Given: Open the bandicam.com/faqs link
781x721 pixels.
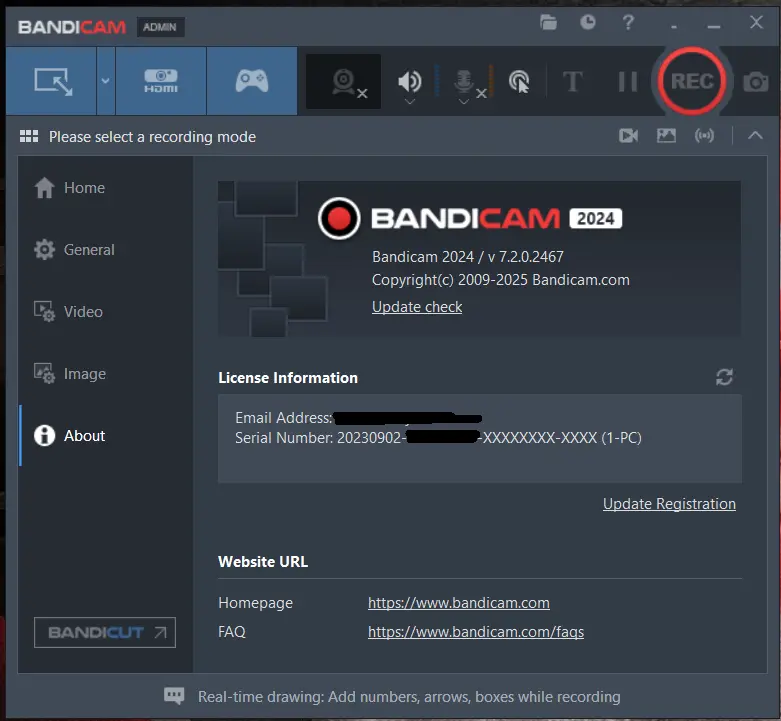Looking at the screenshot, I should click(476, 632).
